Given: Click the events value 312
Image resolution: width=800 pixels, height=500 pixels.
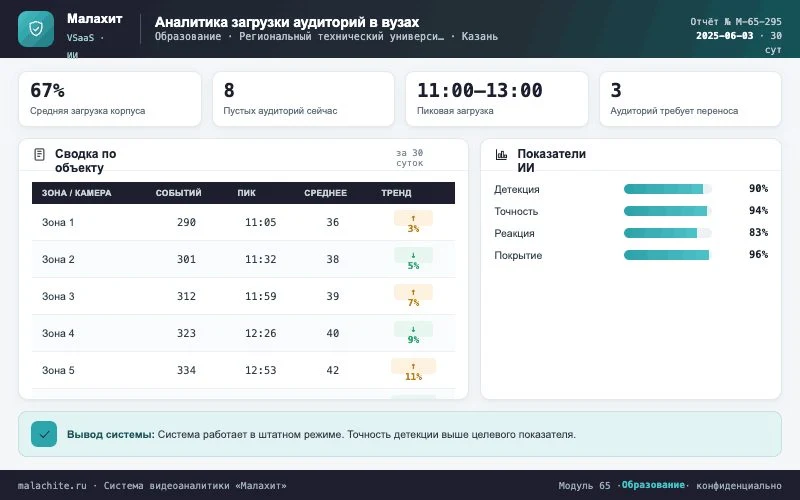Looking at the screenshot, I should pyautogui.click(x=186, y=296).
